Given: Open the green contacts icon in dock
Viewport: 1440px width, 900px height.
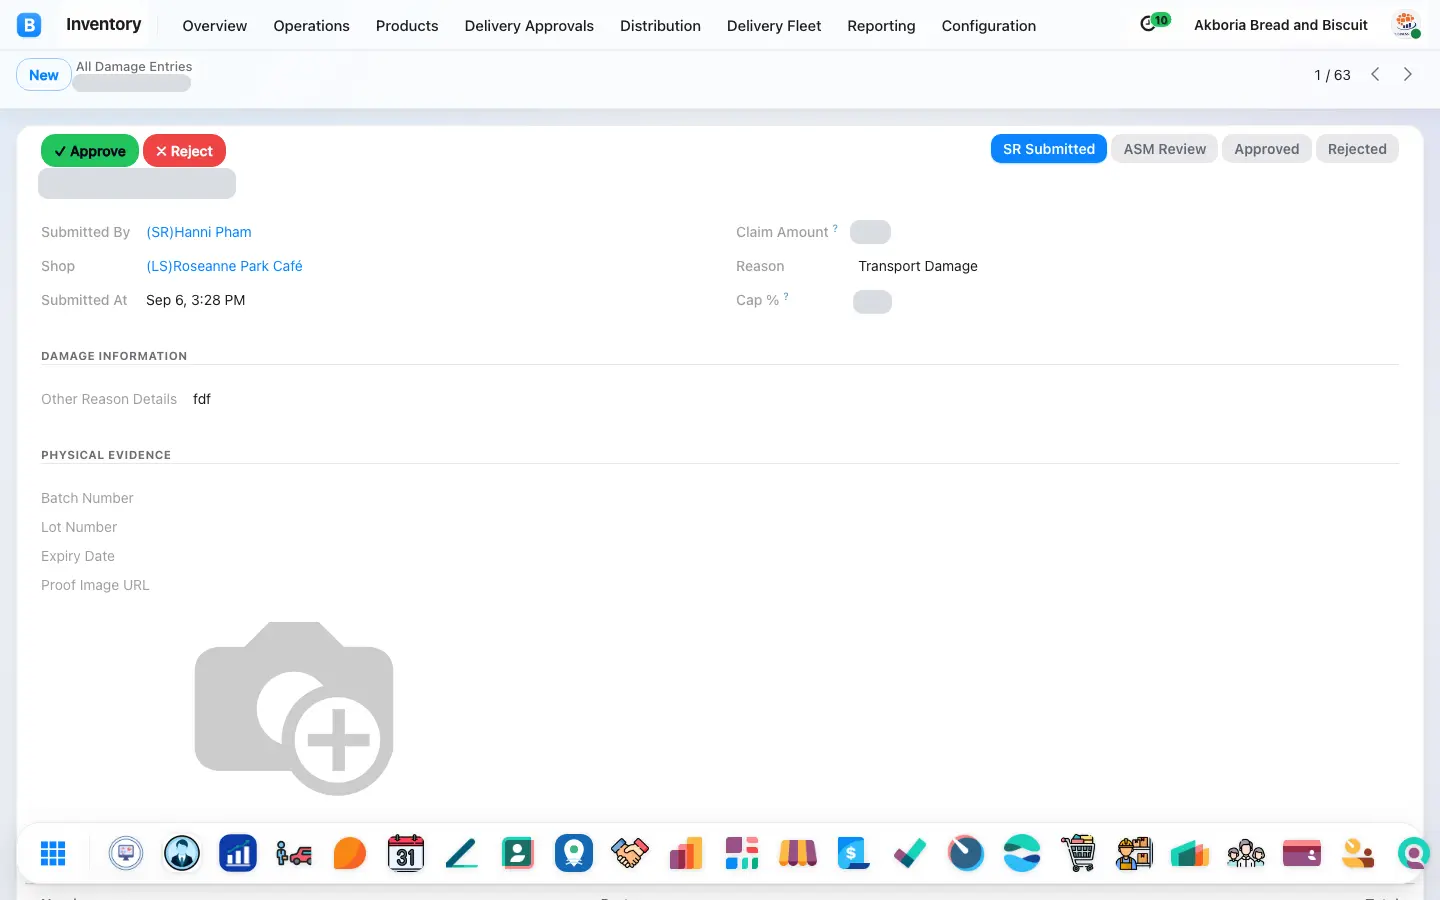Looking at the screenshot, I should tap(518, 853).
